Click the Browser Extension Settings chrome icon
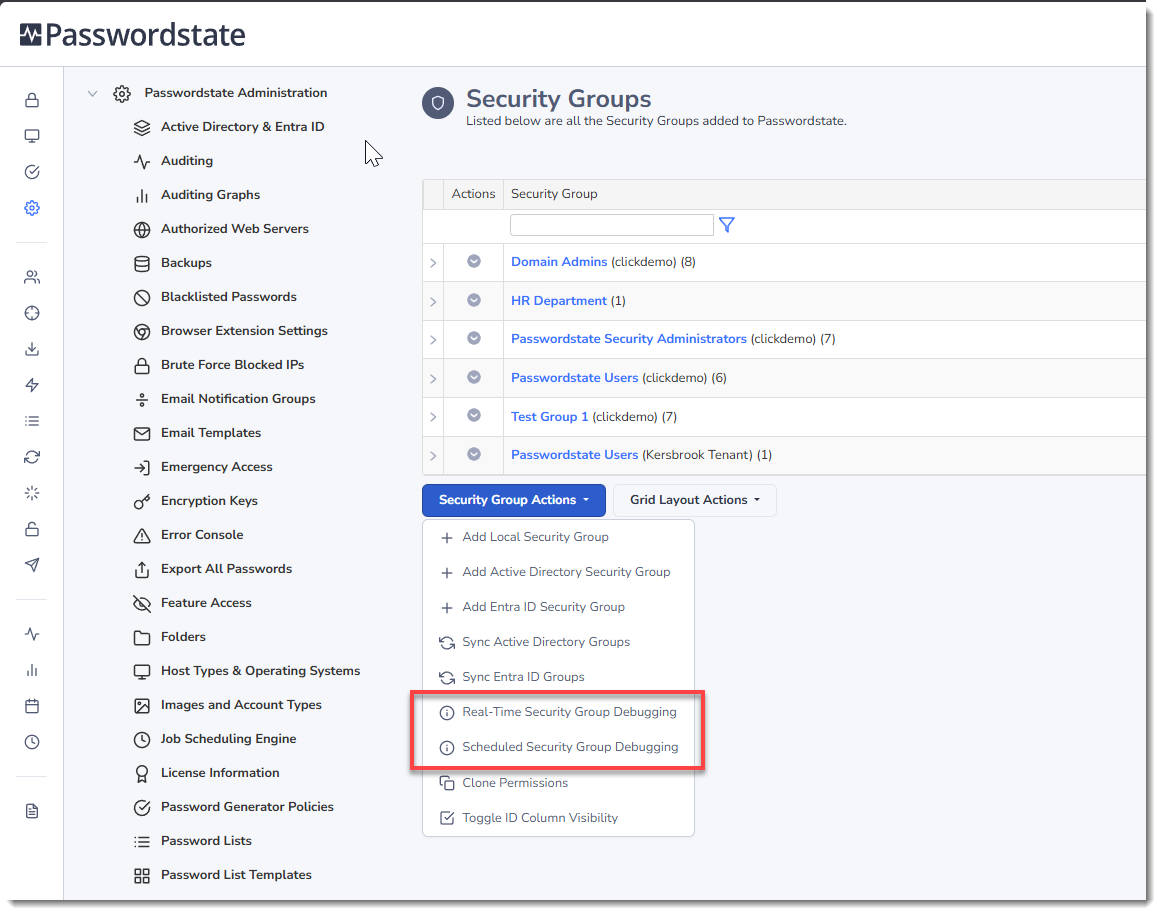 tap(141, 332)
